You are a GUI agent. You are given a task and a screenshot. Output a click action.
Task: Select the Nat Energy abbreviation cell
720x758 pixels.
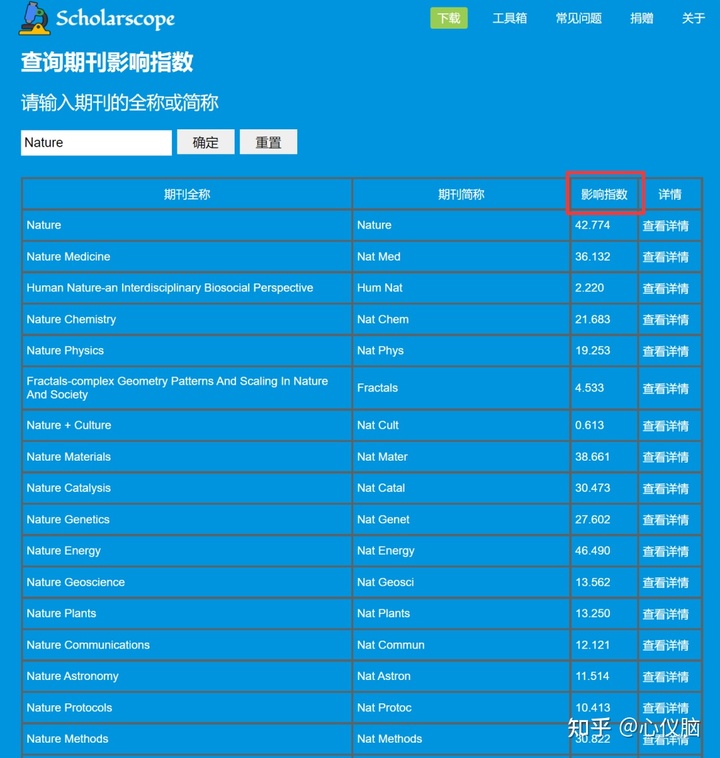pyautogui.click(x=461, y=551)
